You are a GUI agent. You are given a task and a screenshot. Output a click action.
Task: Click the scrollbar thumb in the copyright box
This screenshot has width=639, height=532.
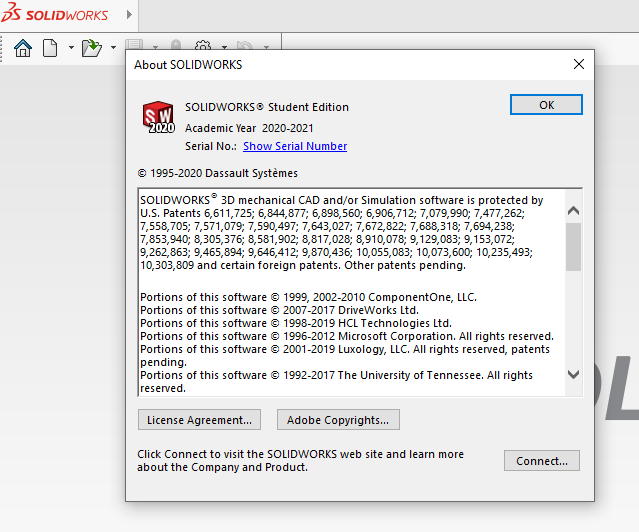(x=573, y=246)
